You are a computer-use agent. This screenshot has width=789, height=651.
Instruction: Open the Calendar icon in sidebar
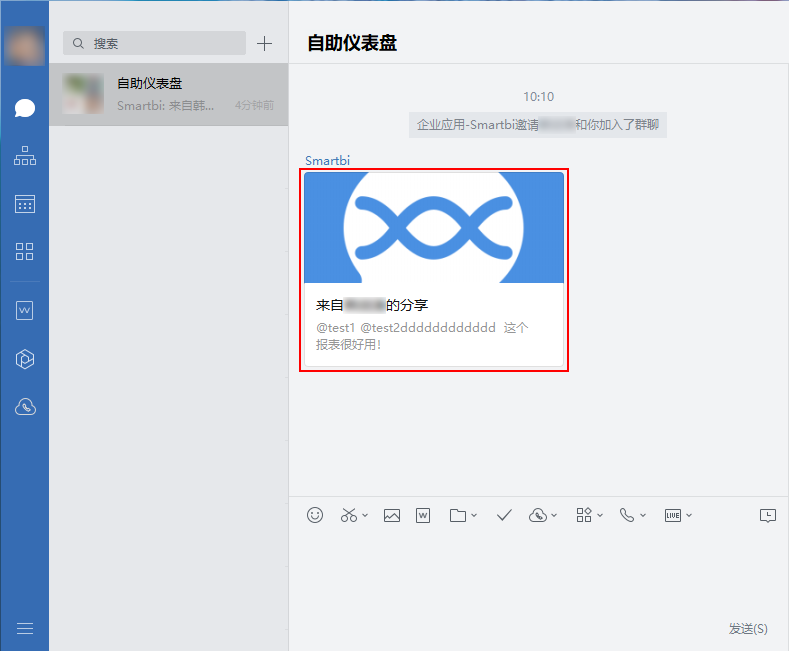25,204
